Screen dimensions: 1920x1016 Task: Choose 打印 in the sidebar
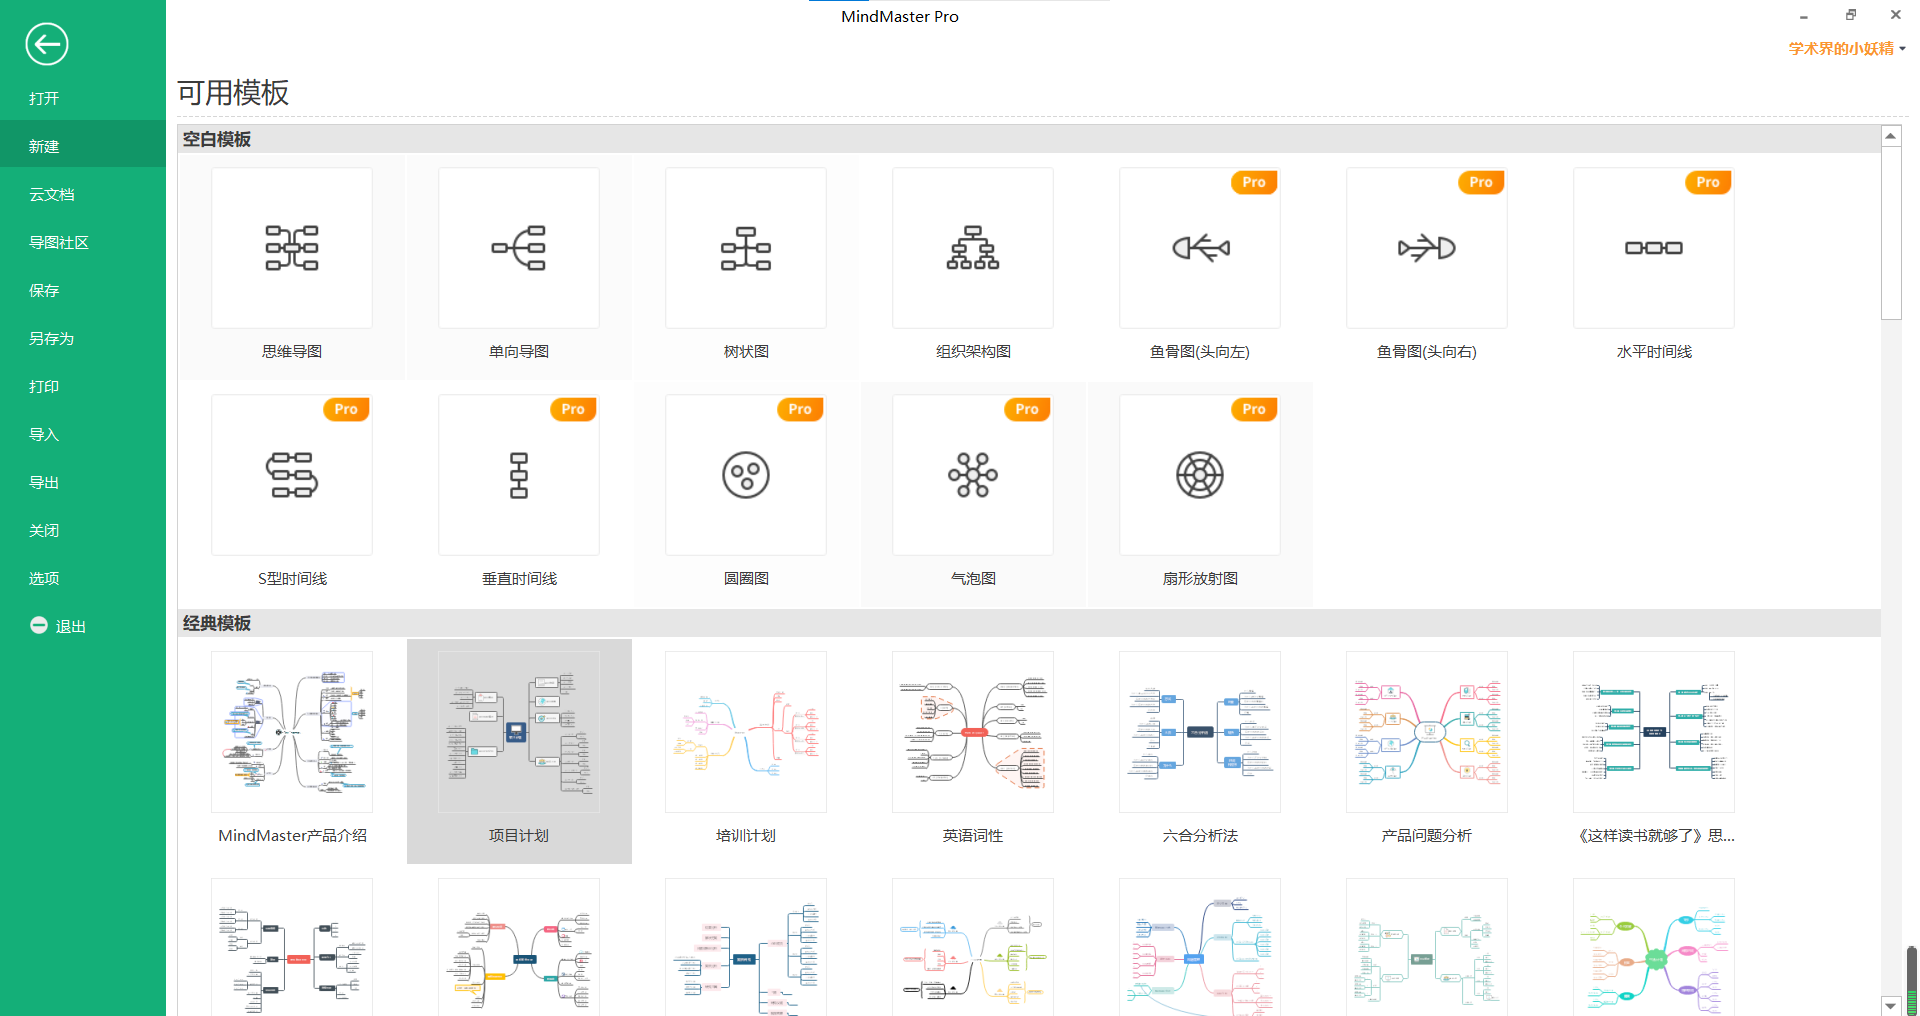pos(83,386)
